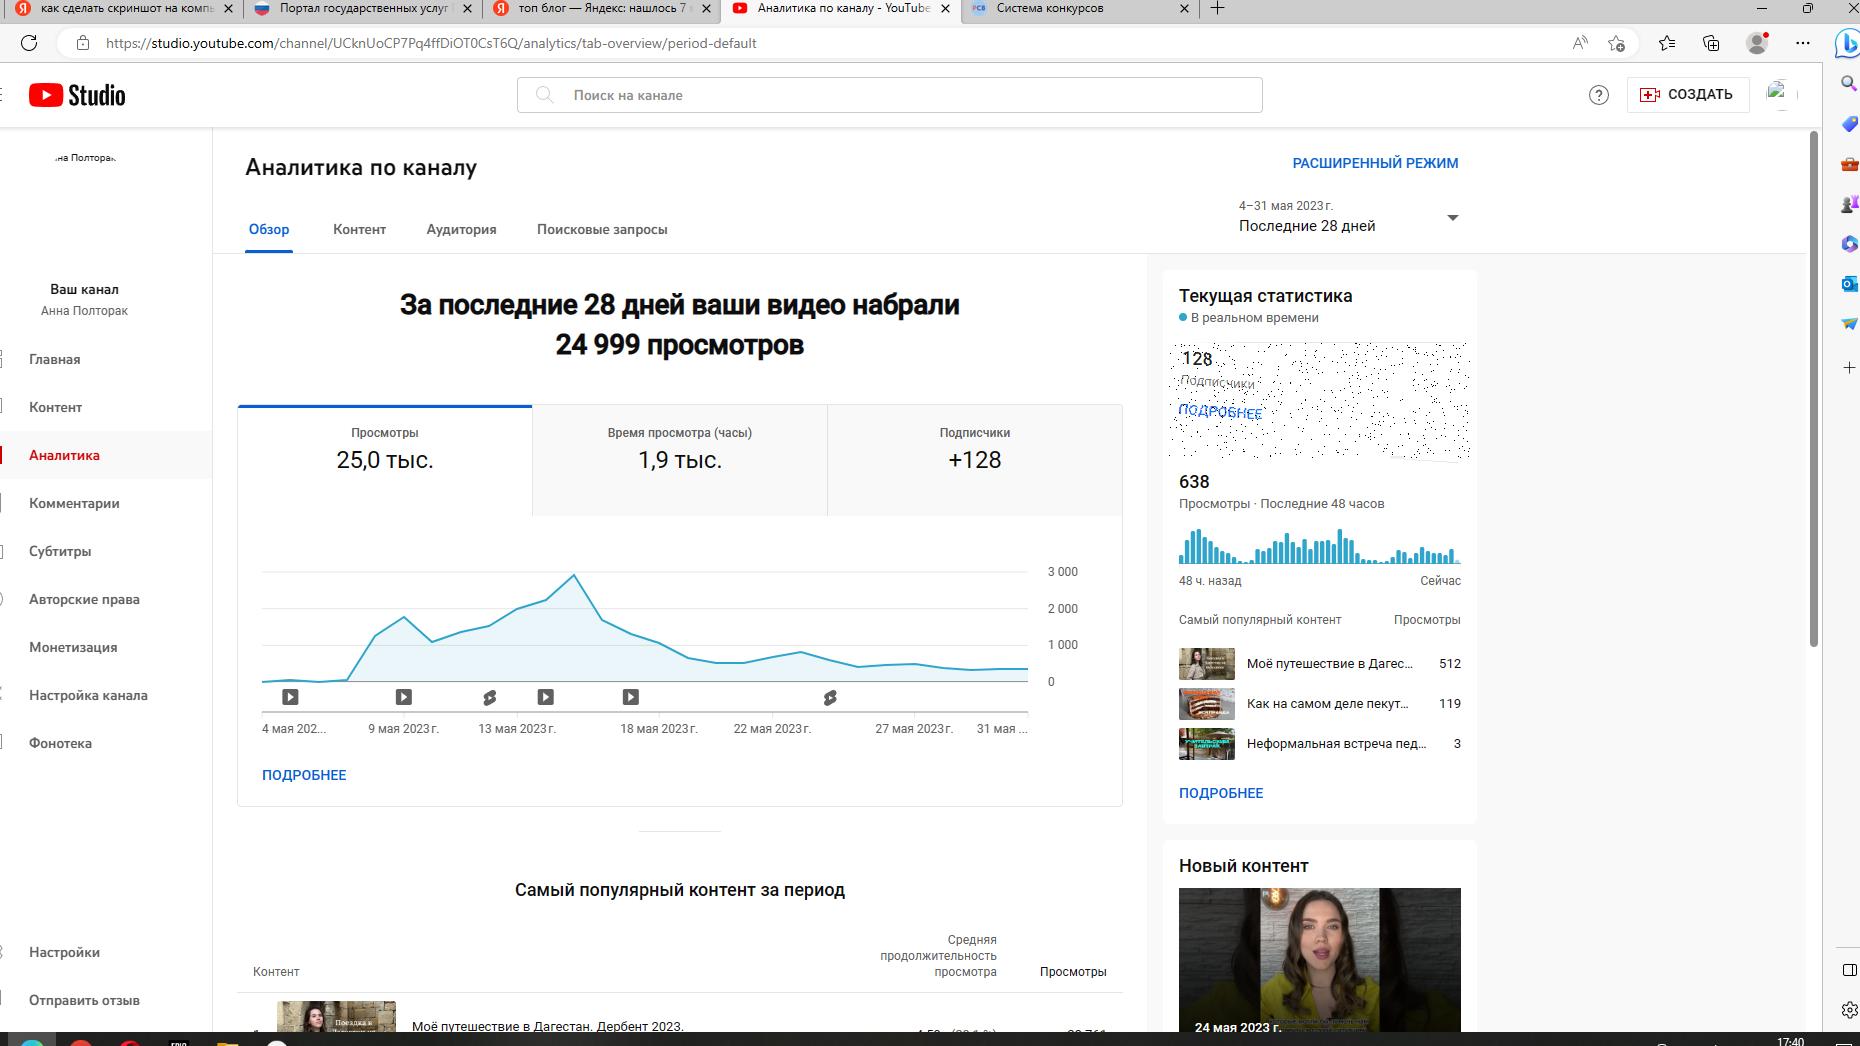Click the site lock icon in address bar

tap(83, 43)
